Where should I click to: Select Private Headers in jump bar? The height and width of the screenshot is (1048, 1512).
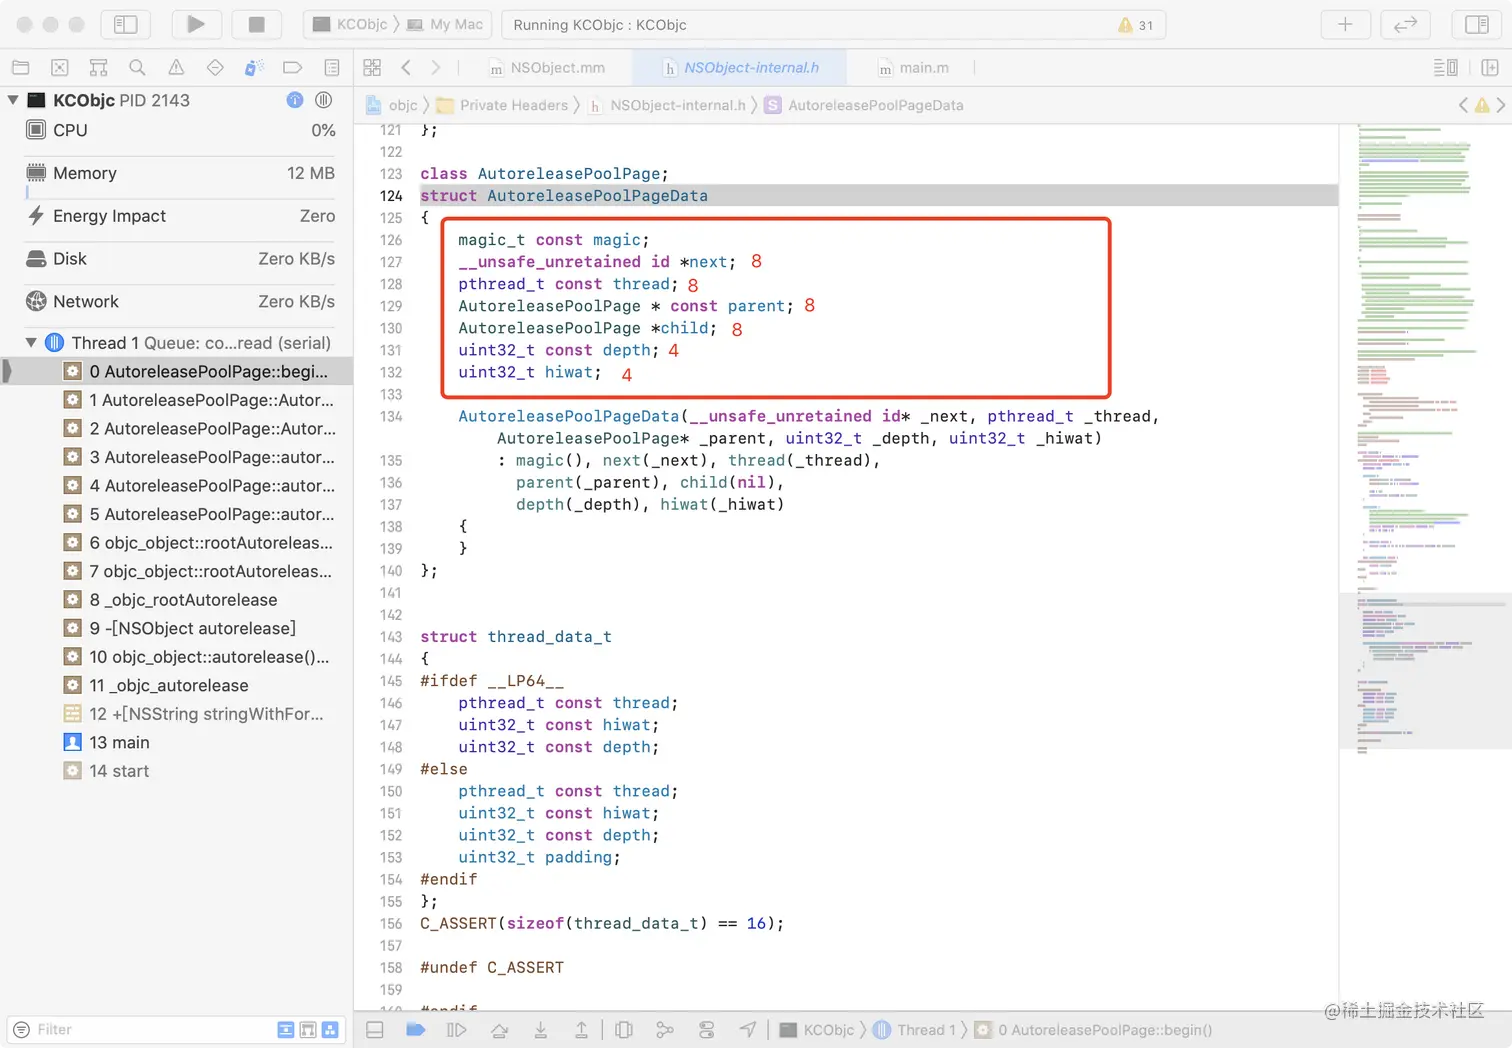[x=502, y=105]
